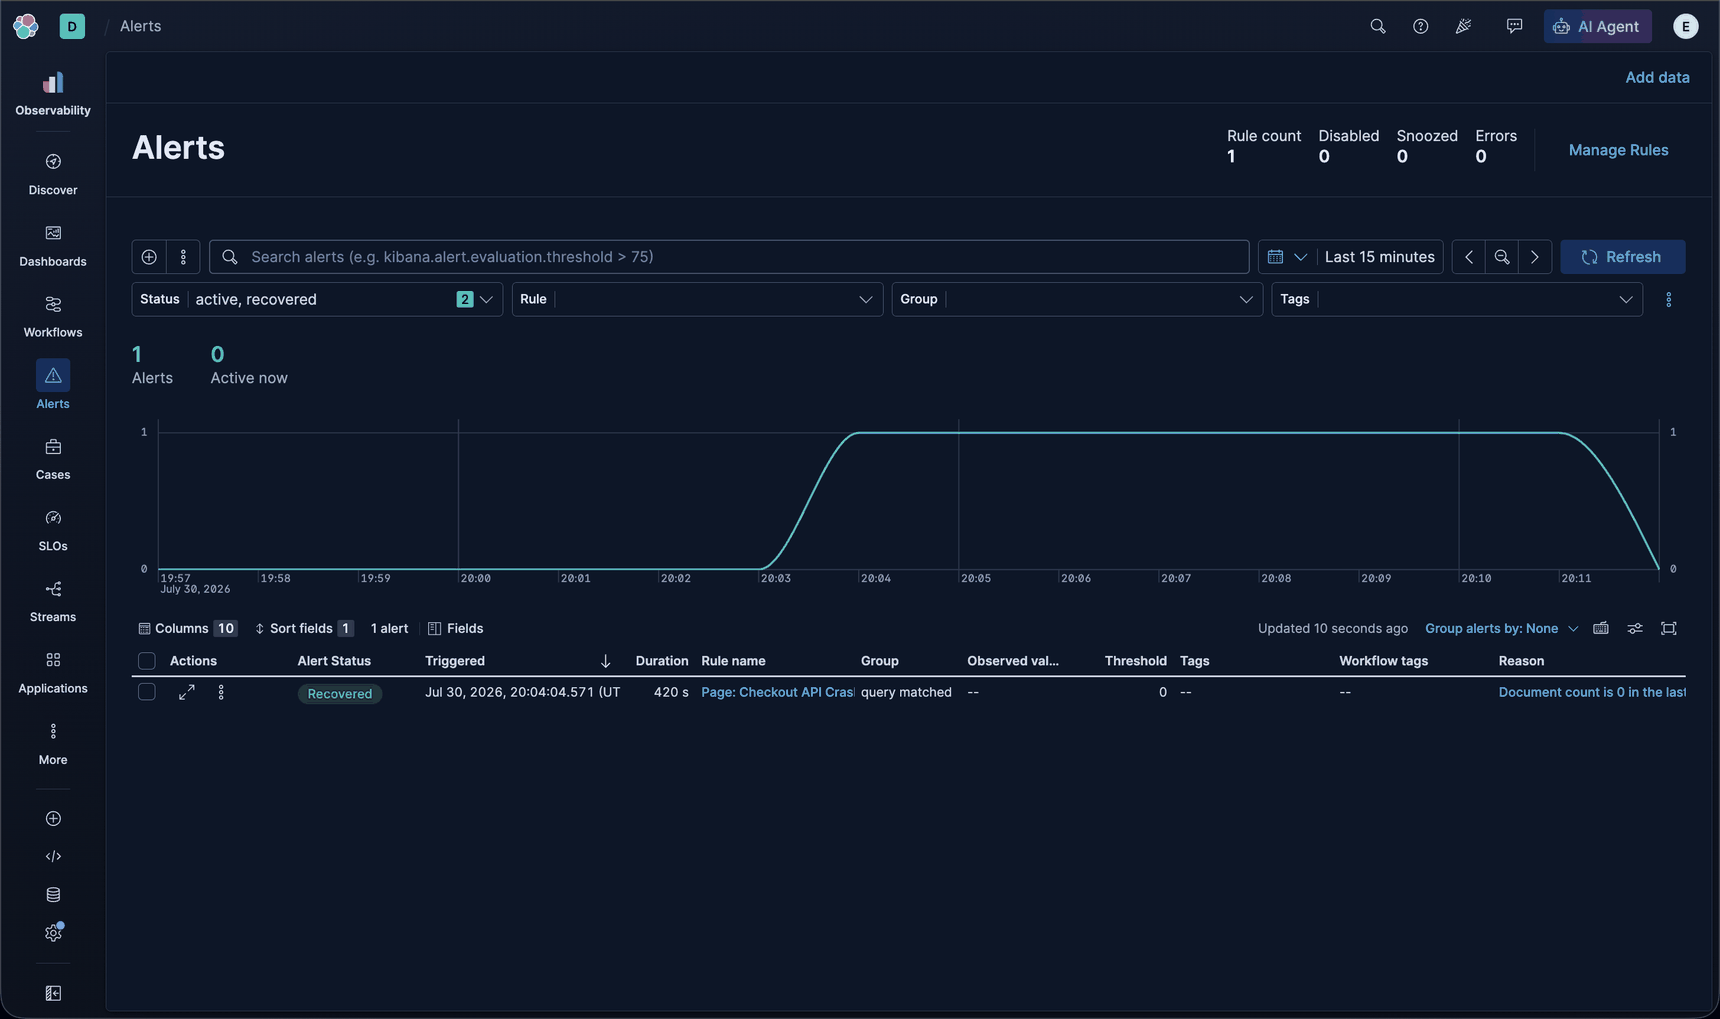This screenshot has width=1720, height=1019.
Task: Open SLOs from sidebar
Action: (53, 530)
